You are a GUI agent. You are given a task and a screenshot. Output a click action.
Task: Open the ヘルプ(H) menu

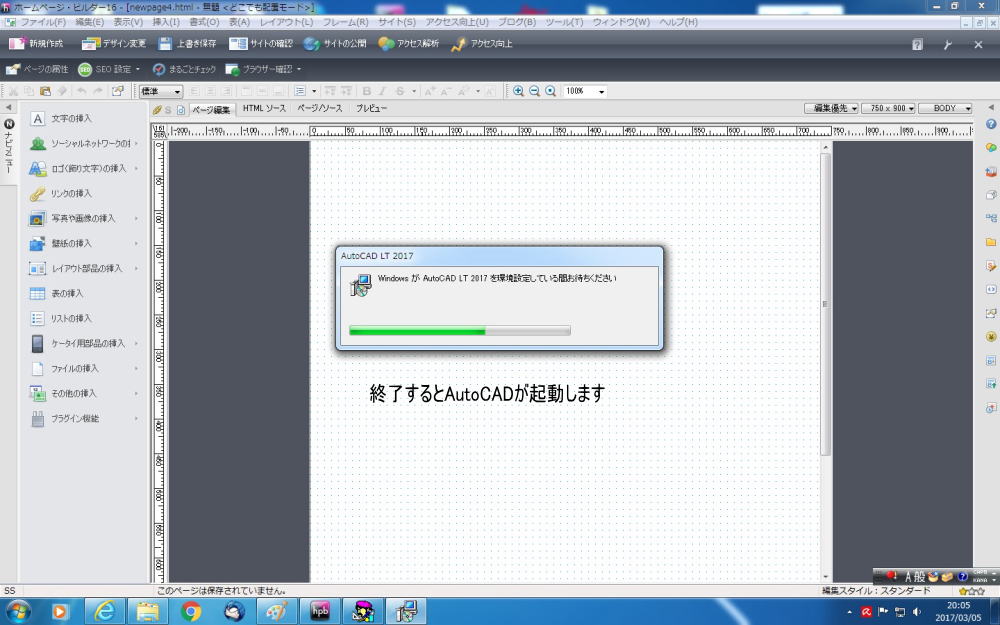coord(679,22)
